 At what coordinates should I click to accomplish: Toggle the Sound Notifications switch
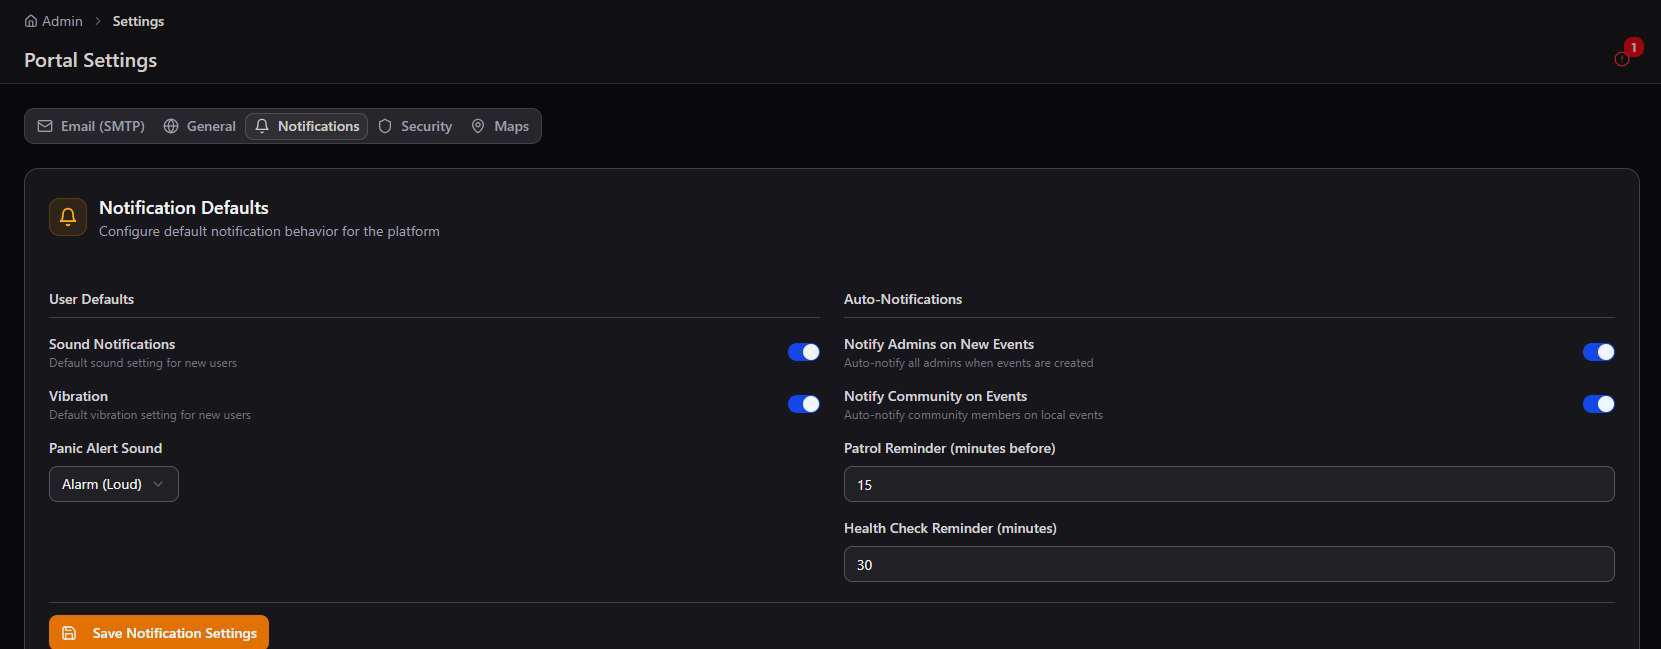(x=804, y=352)
